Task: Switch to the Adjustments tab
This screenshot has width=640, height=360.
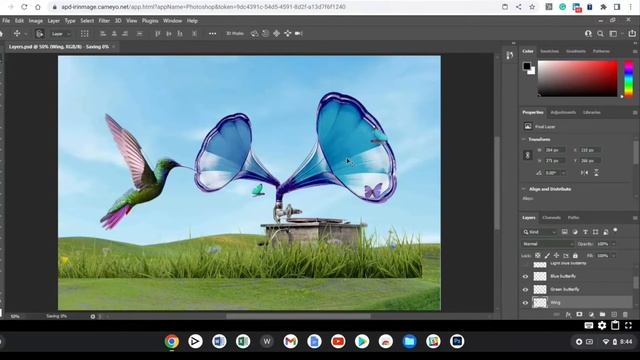Action: pos(563,112)
